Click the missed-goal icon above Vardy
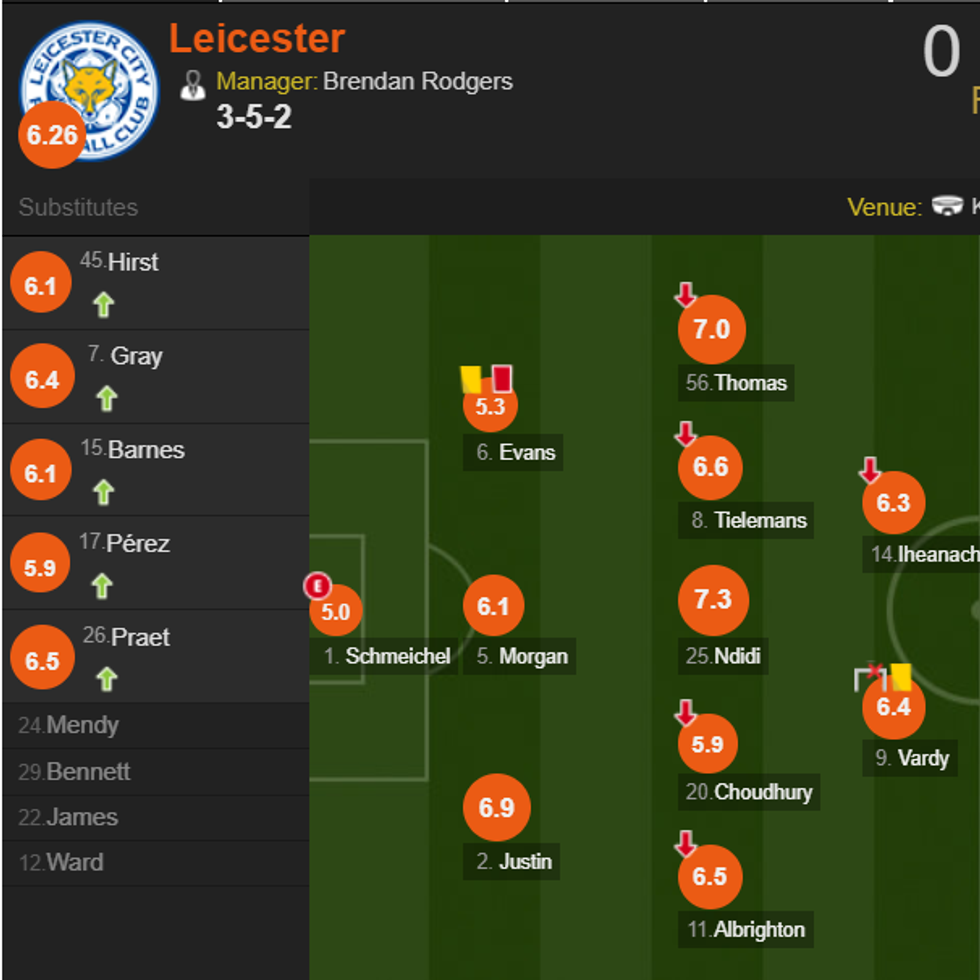The width and height of the screenshot is (980, 980). (870, 677)
